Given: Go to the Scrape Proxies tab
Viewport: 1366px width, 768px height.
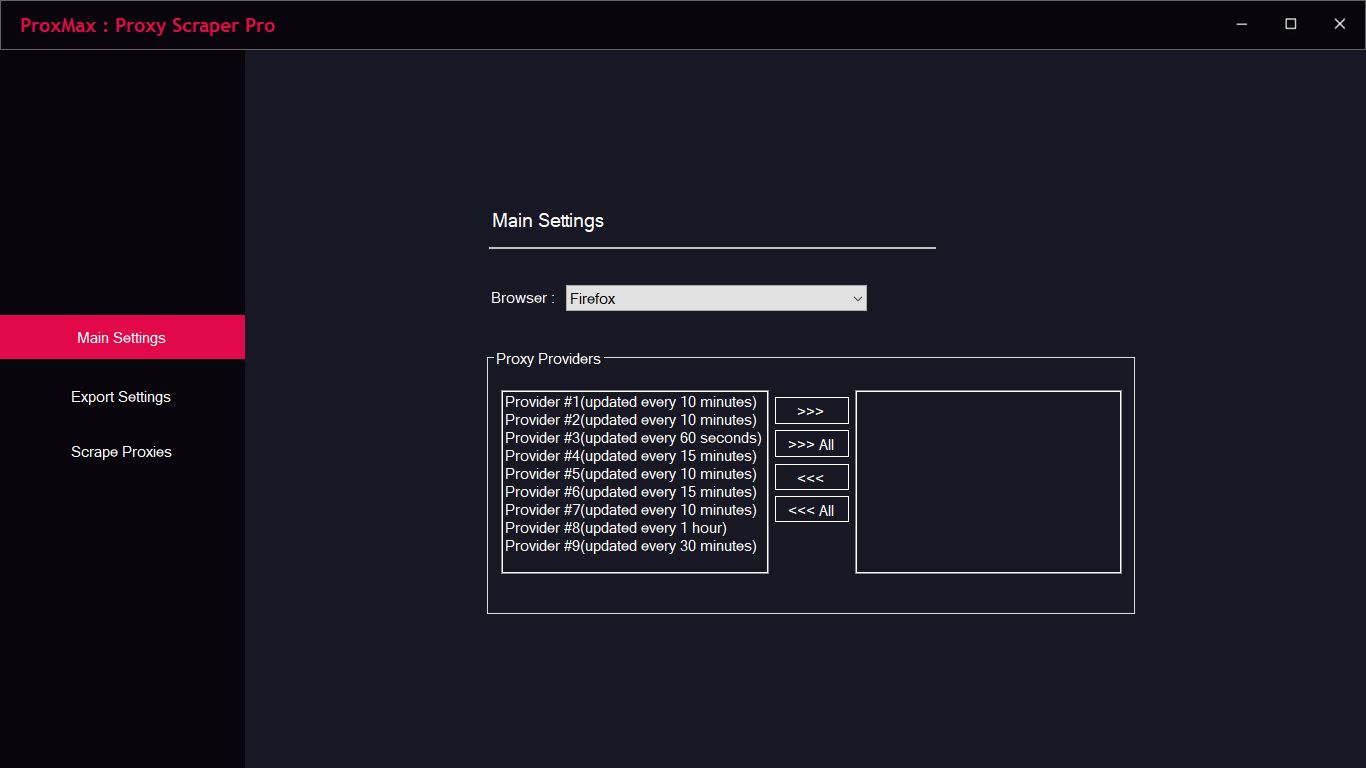Looking at the screenshot, I should [x=121, y=452].
